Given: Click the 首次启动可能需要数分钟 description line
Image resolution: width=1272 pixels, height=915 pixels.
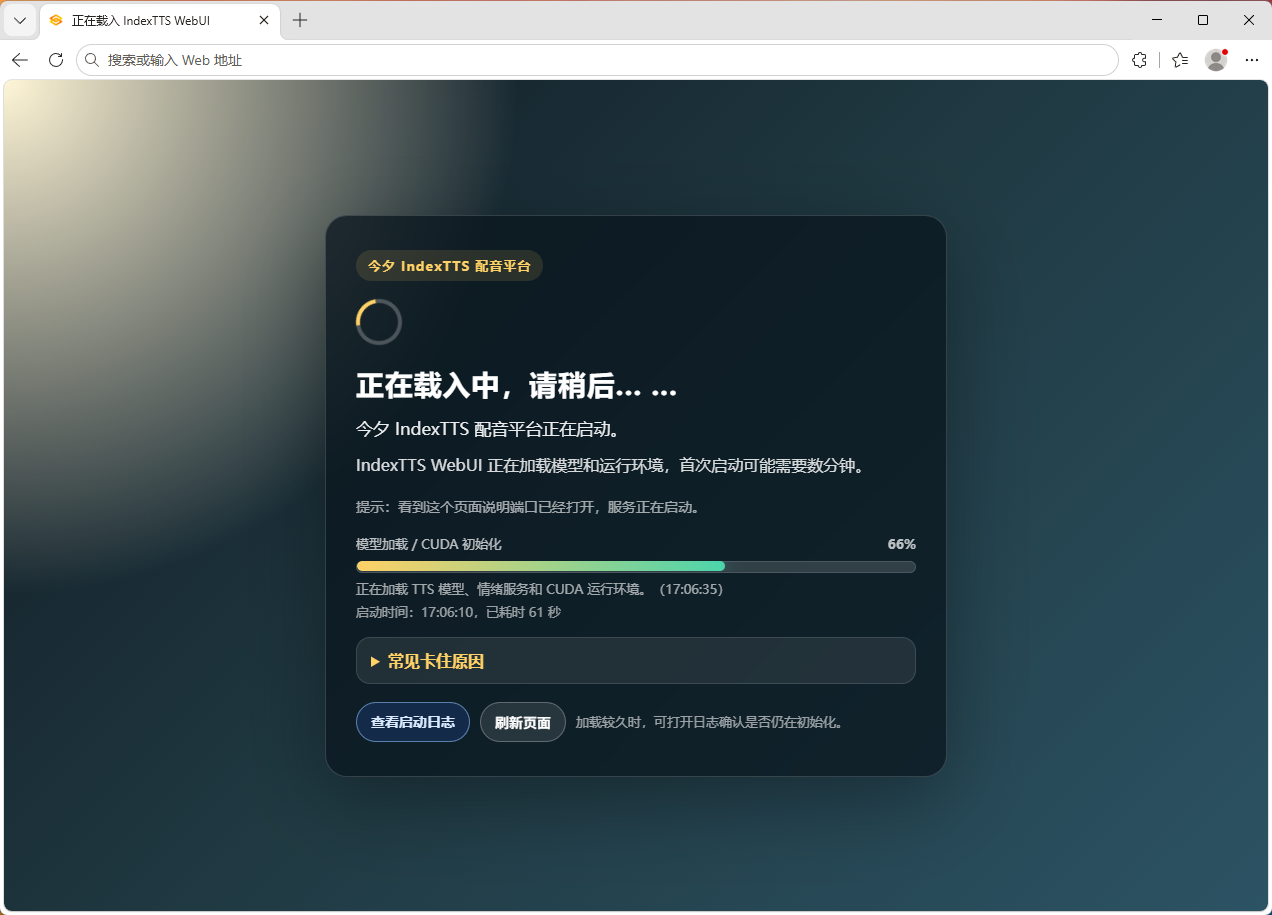Looking at the screenshot, I should point(610,465).
